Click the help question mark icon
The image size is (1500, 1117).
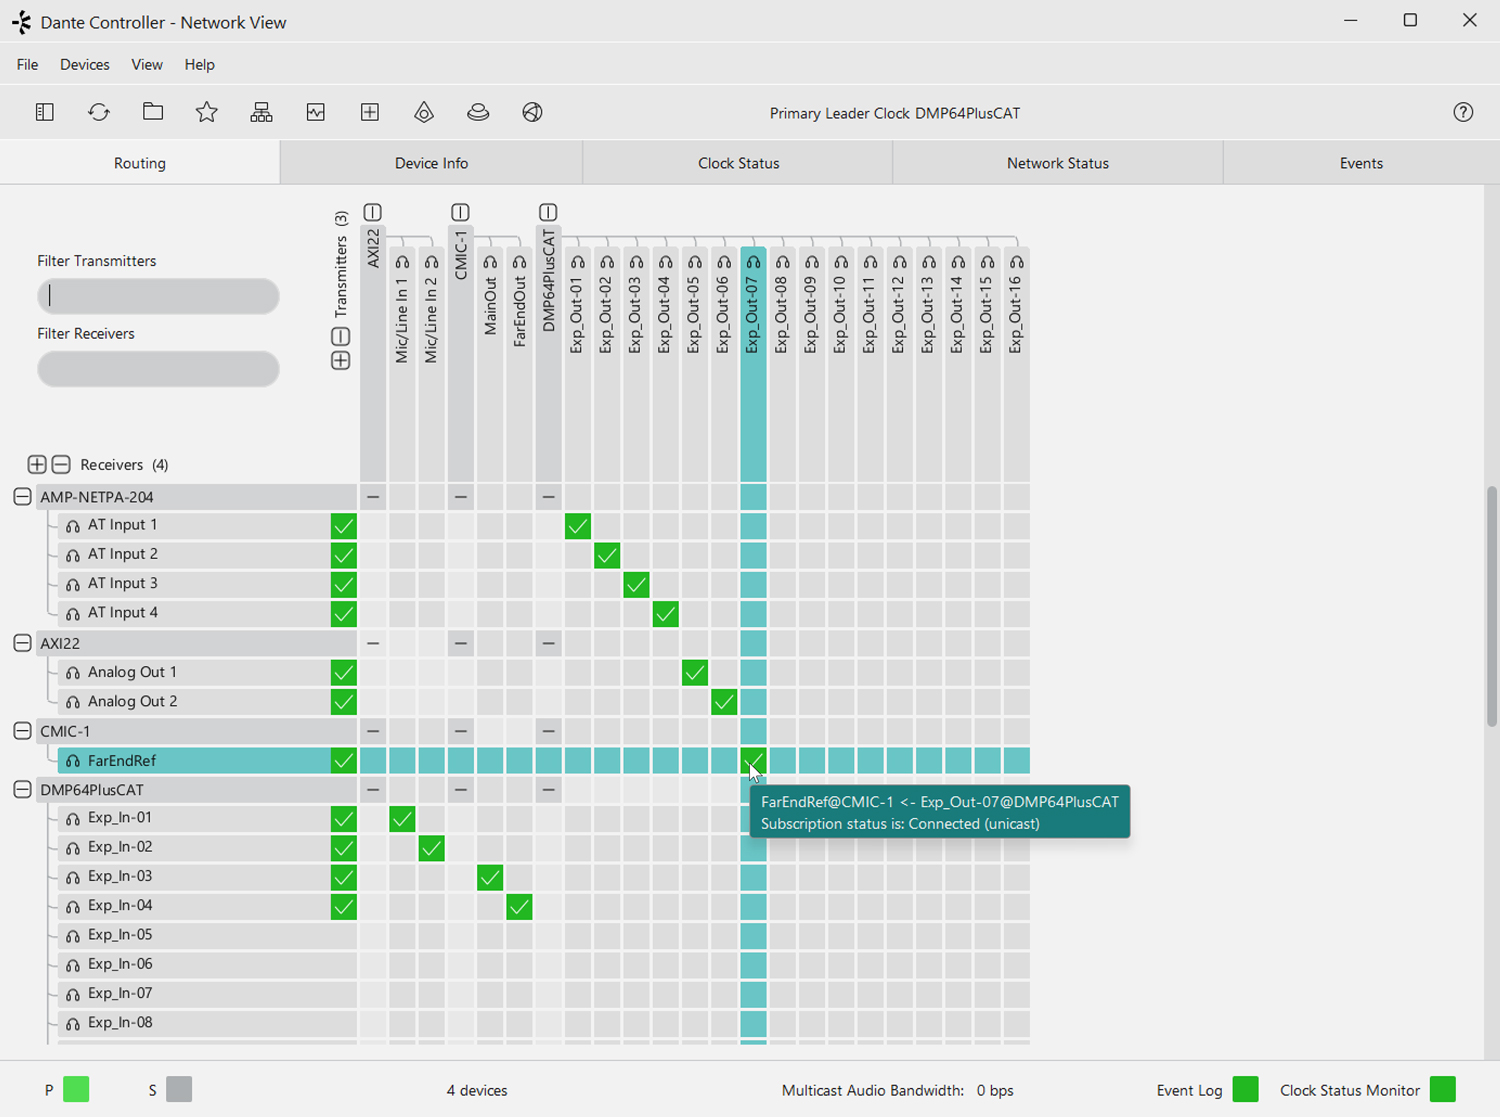(1463, 112)
